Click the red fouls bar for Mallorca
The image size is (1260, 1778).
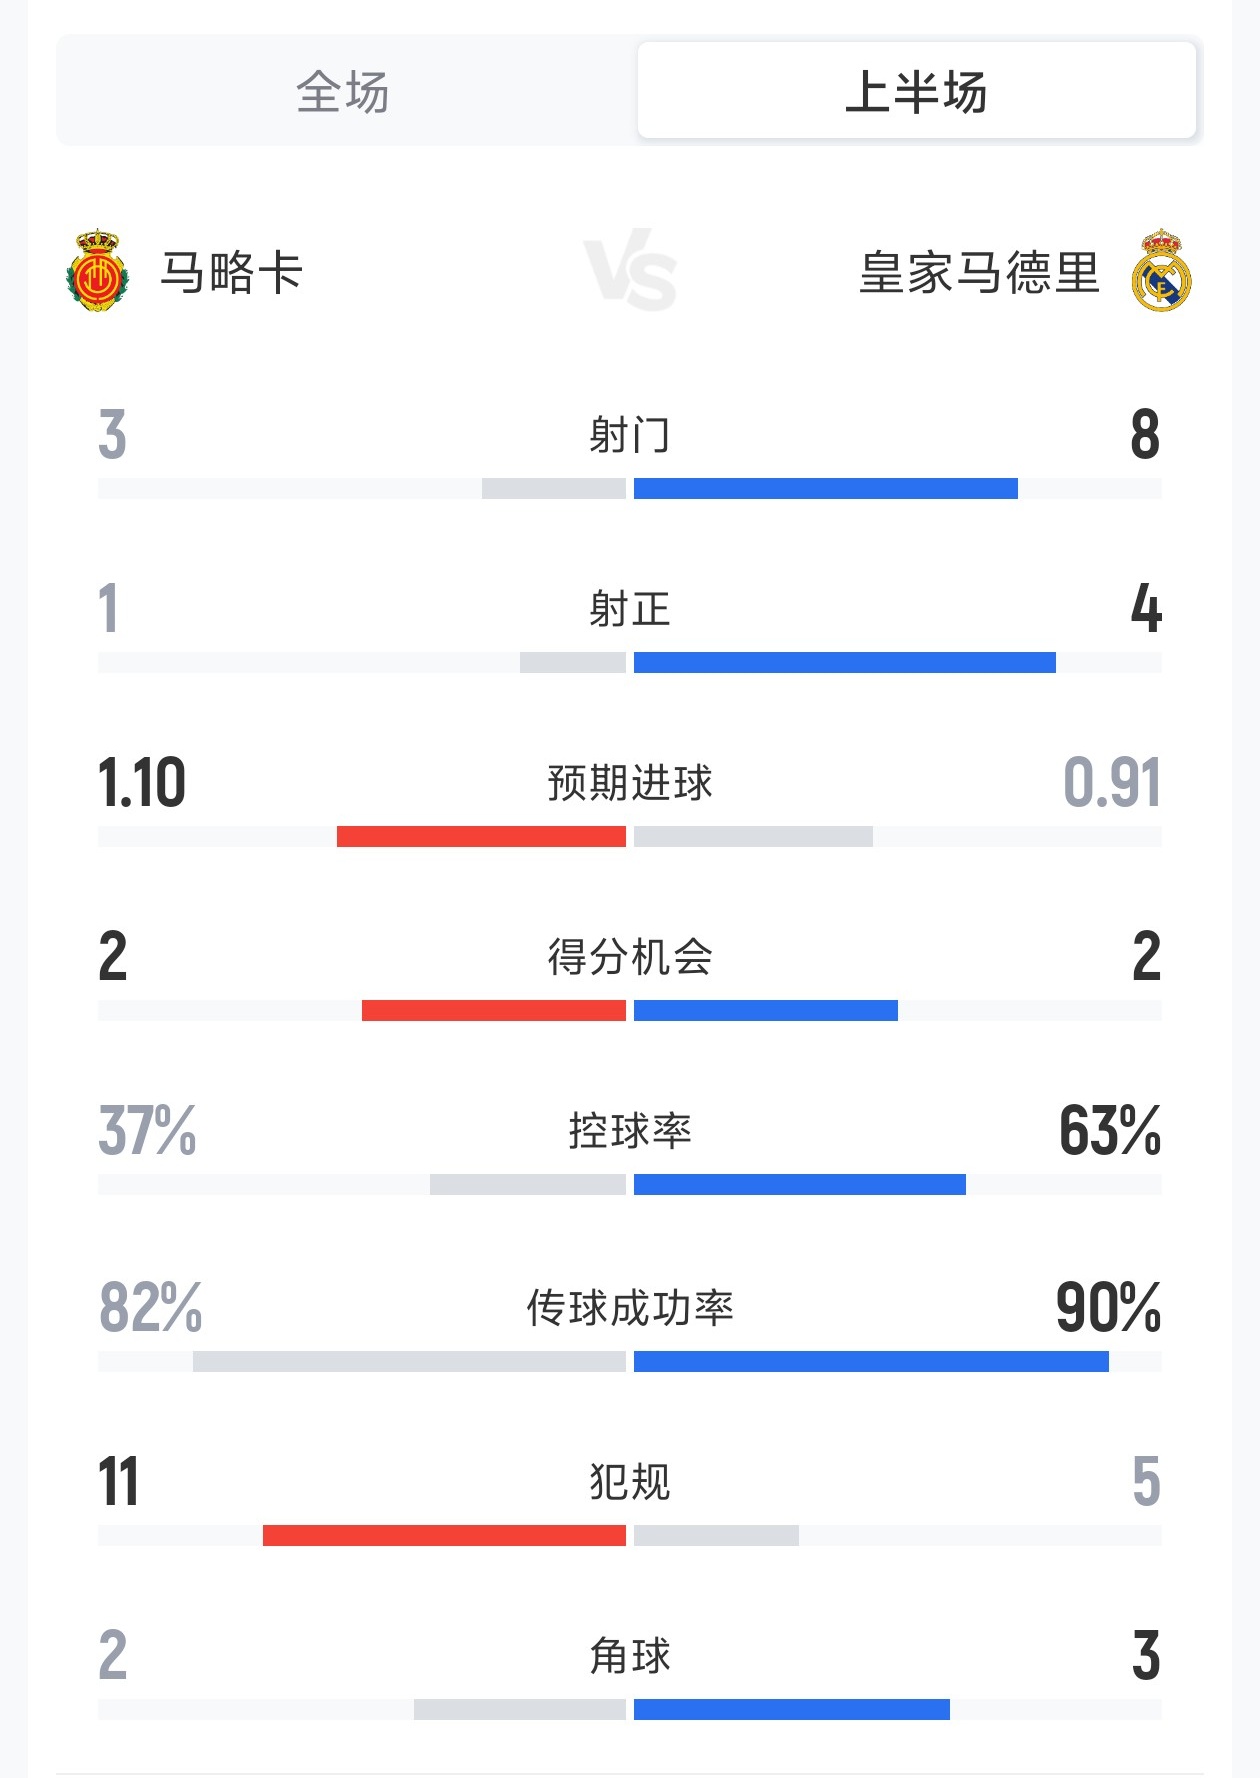(444, 1535)
